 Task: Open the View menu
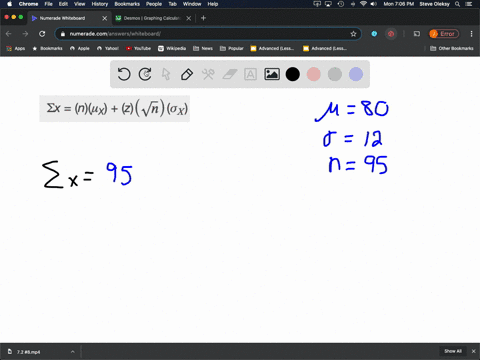[79, 4]
